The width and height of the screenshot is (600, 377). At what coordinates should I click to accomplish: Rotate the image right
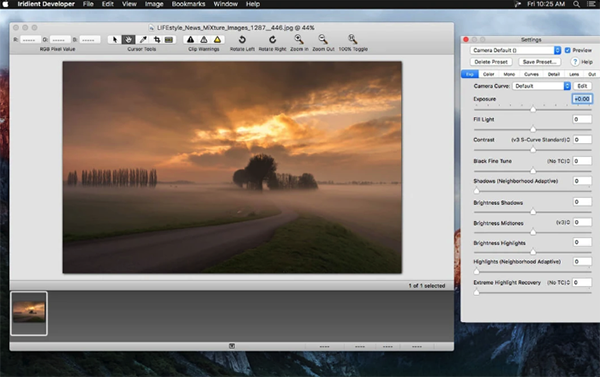[272, 39]
